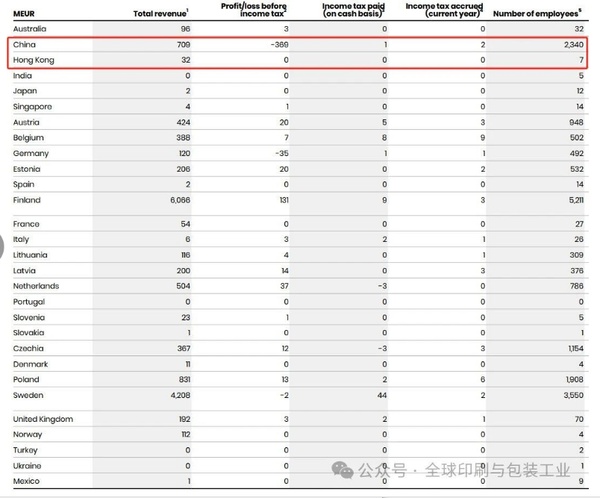Click Austria's total revenue 424
The width and height of the screenshot is (600, 498).
click(183, 122)
